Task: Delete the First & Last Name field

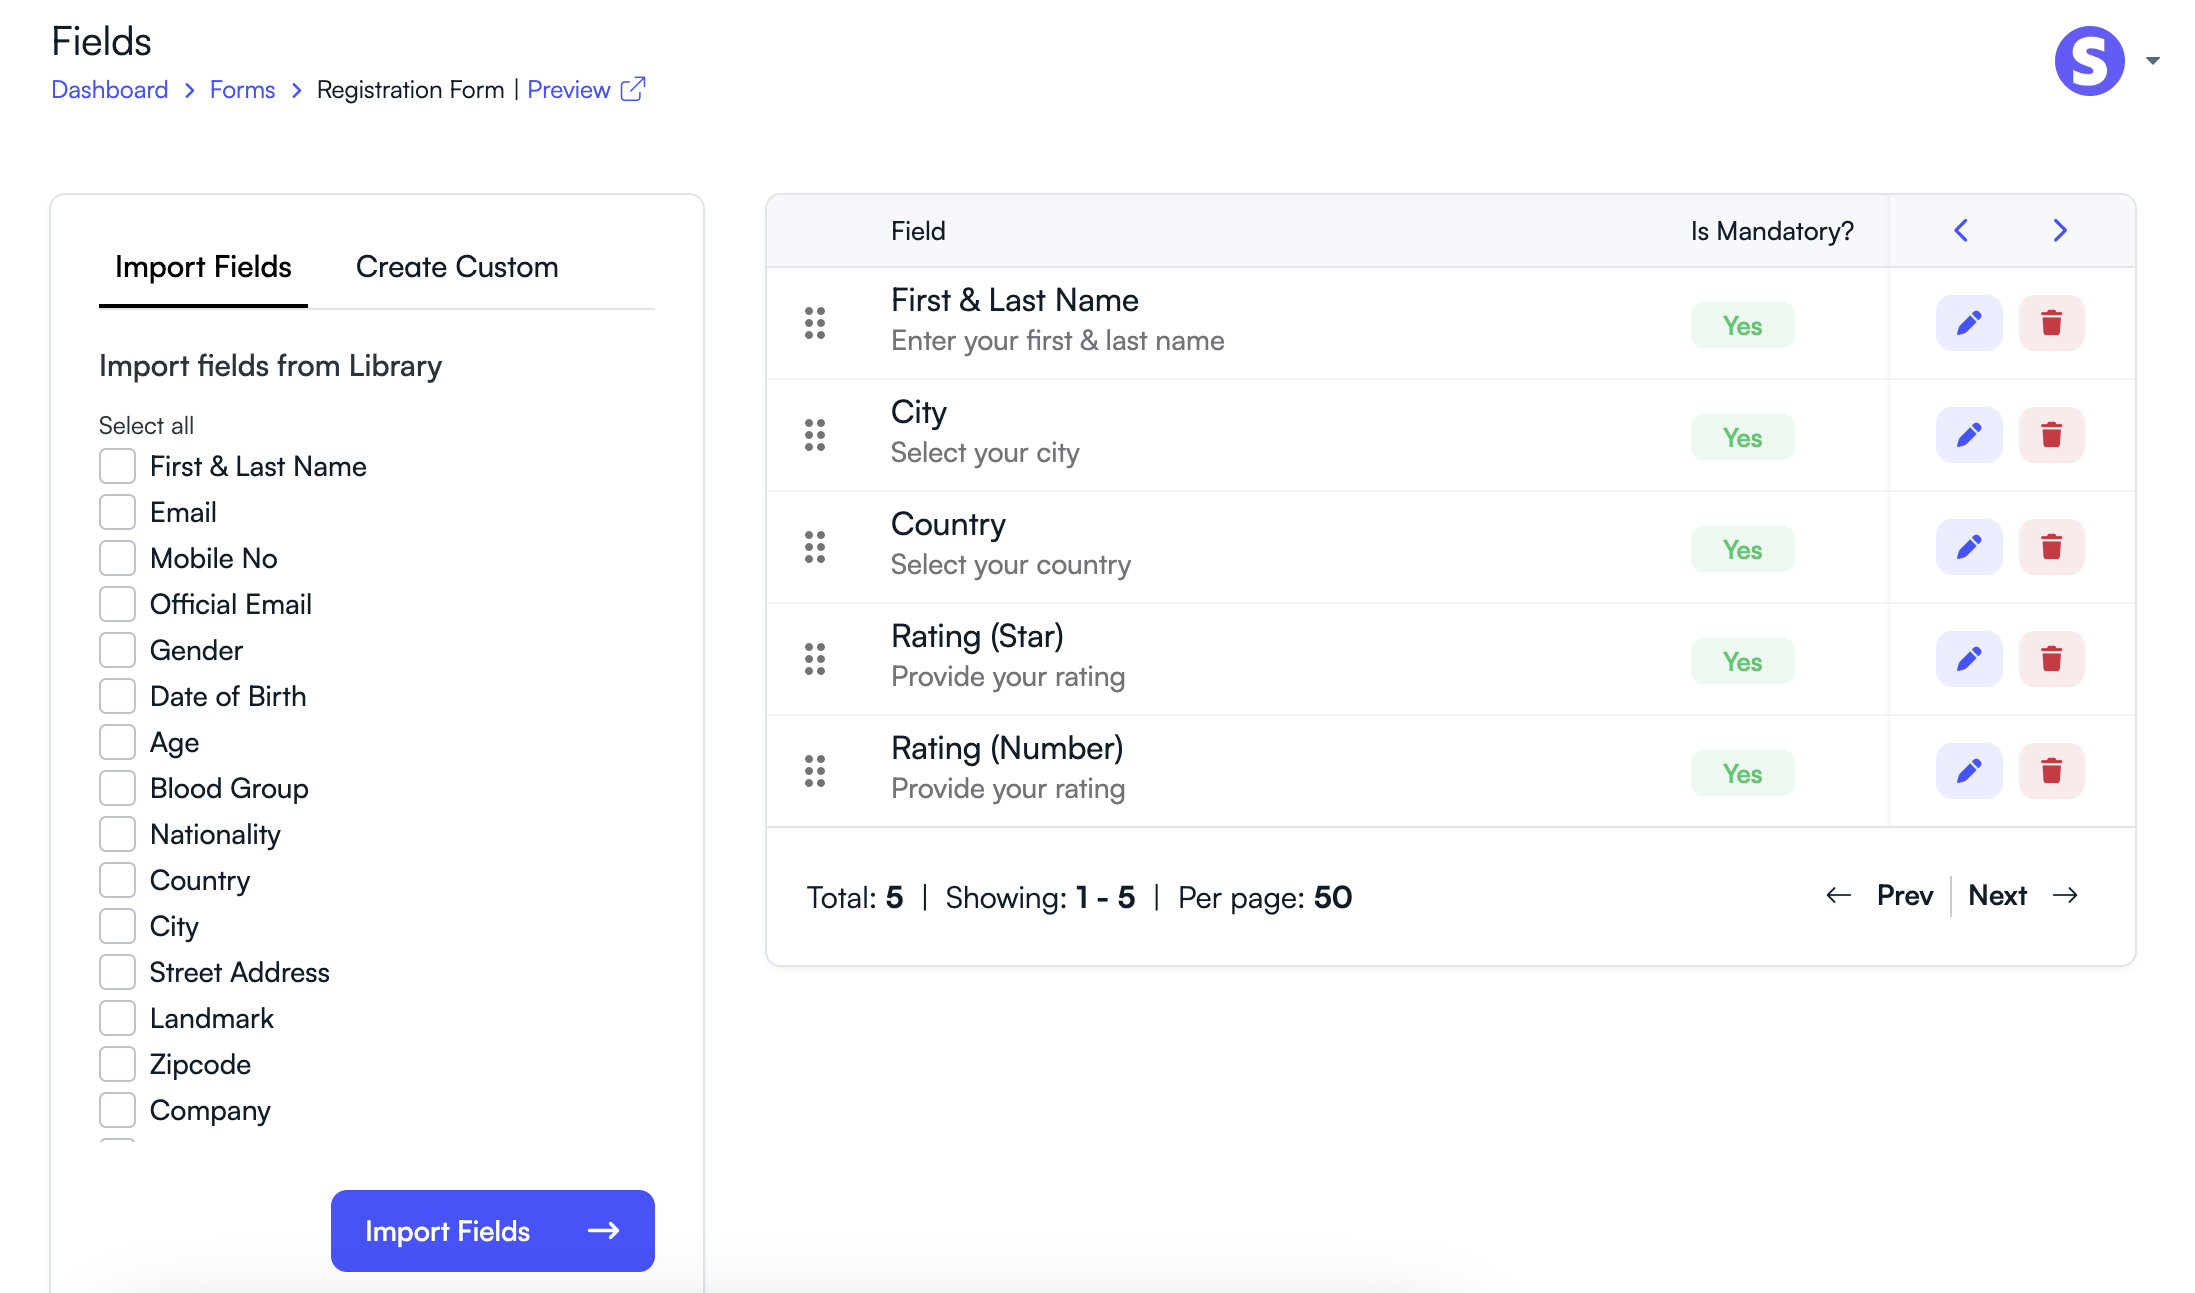Action: [2051, 323]
